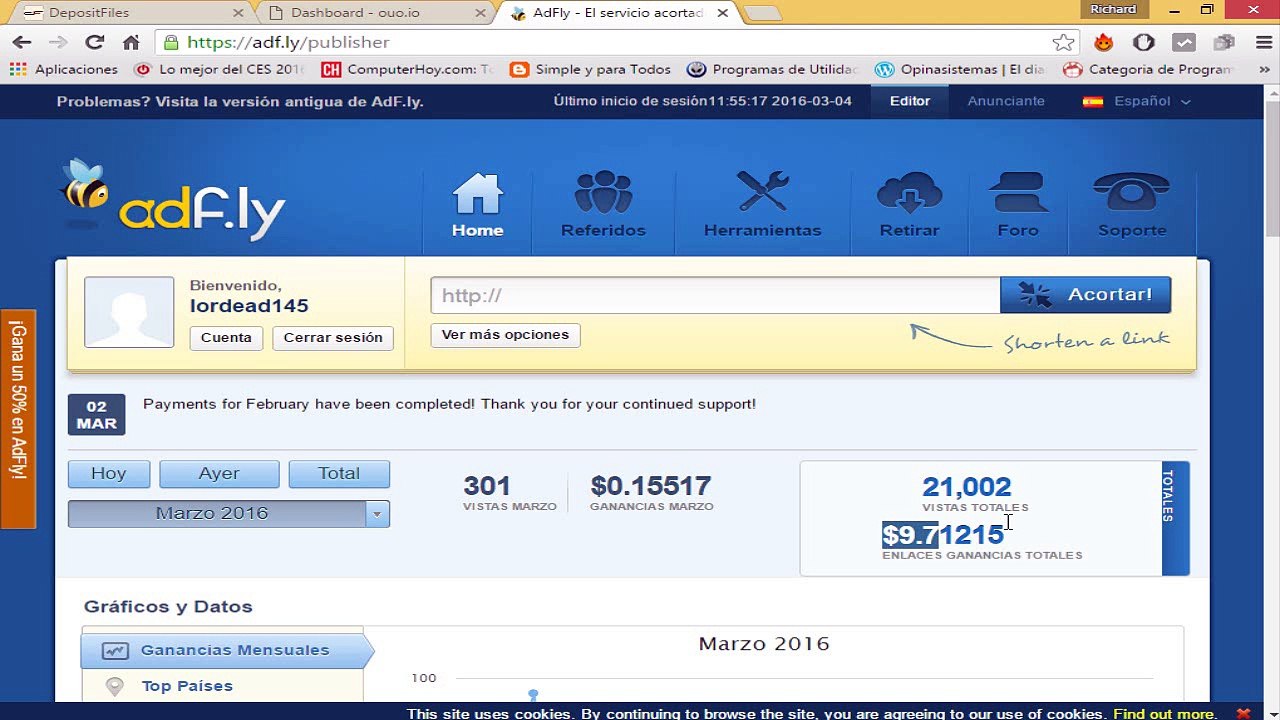Open bookmark Lo mejor del CES 2016
This screenshot has width=1280, height=720.
(219, 70)
